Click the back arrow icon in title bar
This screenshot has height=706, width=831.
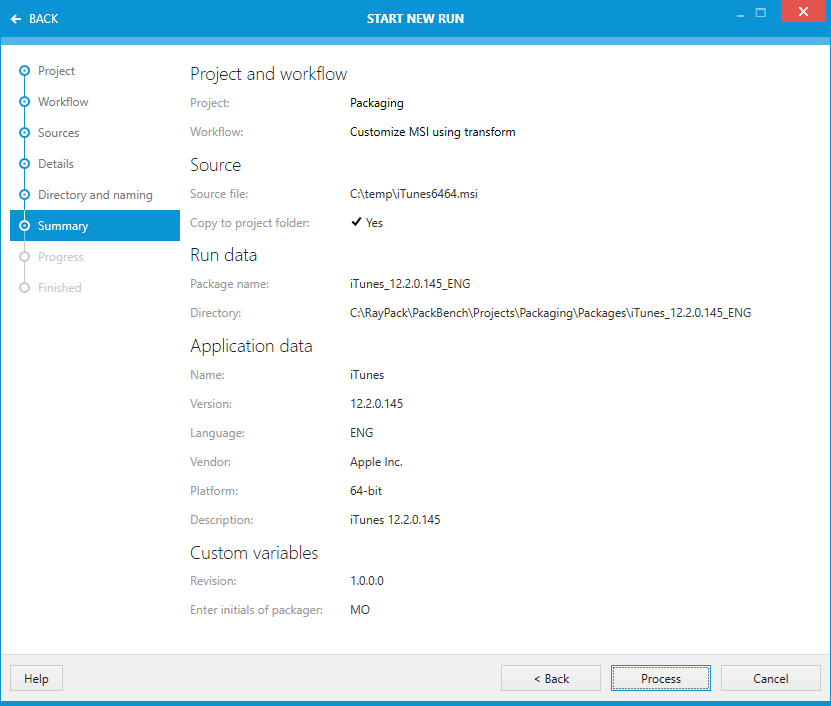[16, 19]
